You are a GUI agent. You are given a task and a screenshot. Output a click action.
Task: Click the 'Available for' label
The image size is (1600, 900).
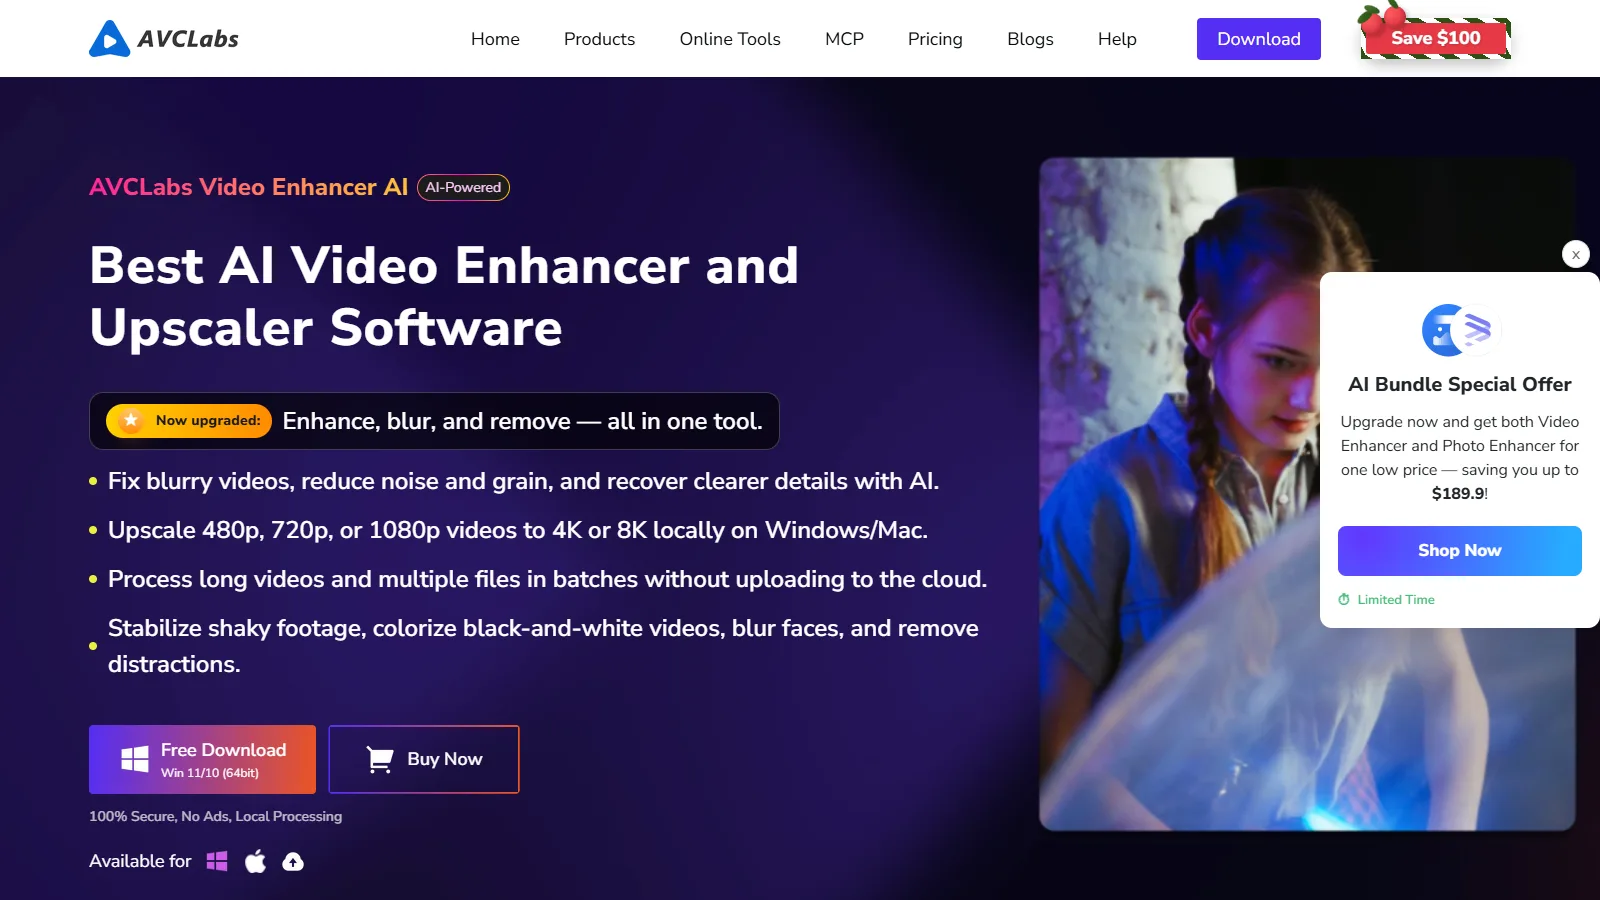(x=140, y=861)
